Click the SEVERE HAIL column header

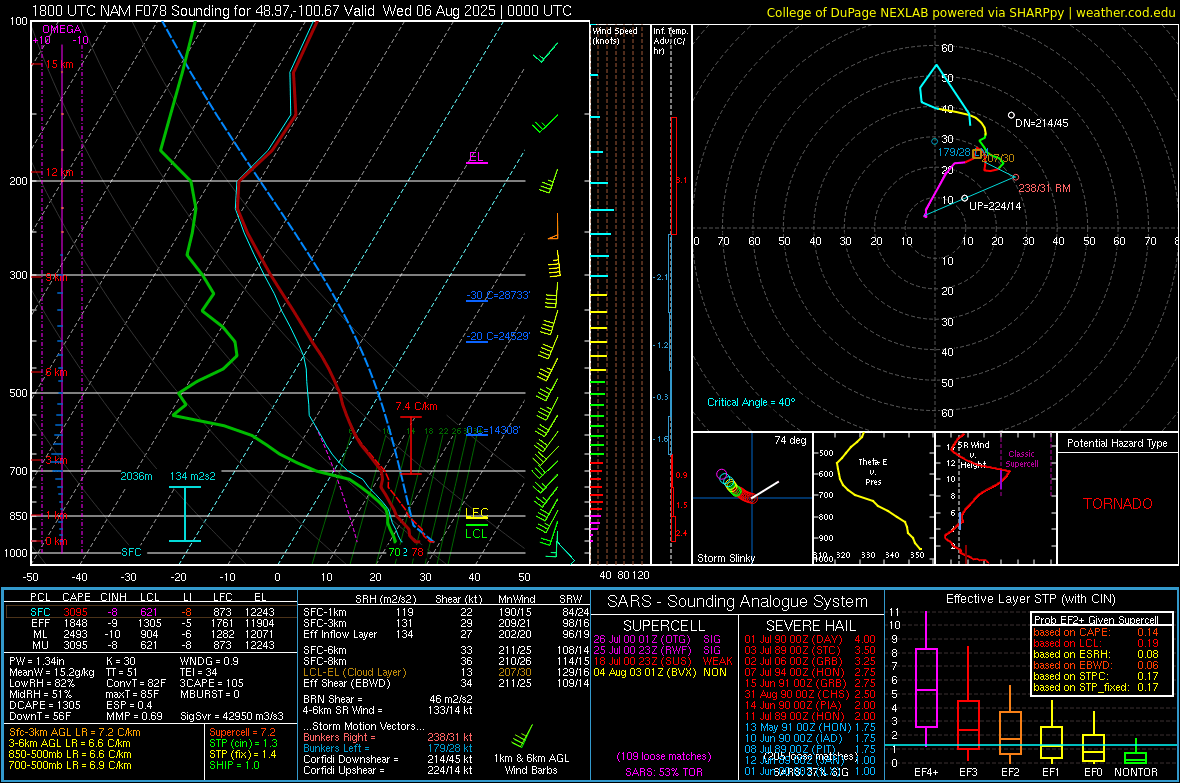(x=810, y=626)
